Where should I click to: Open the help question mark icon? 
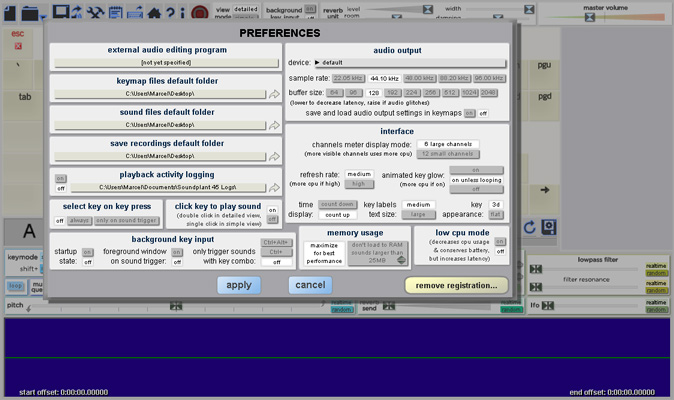tap(169, 12)
